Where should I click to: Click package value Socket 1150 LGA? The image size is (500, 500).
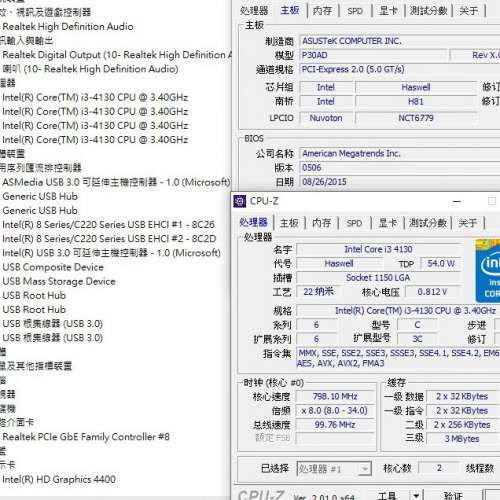pyautogui.click(x=378, y=278)
